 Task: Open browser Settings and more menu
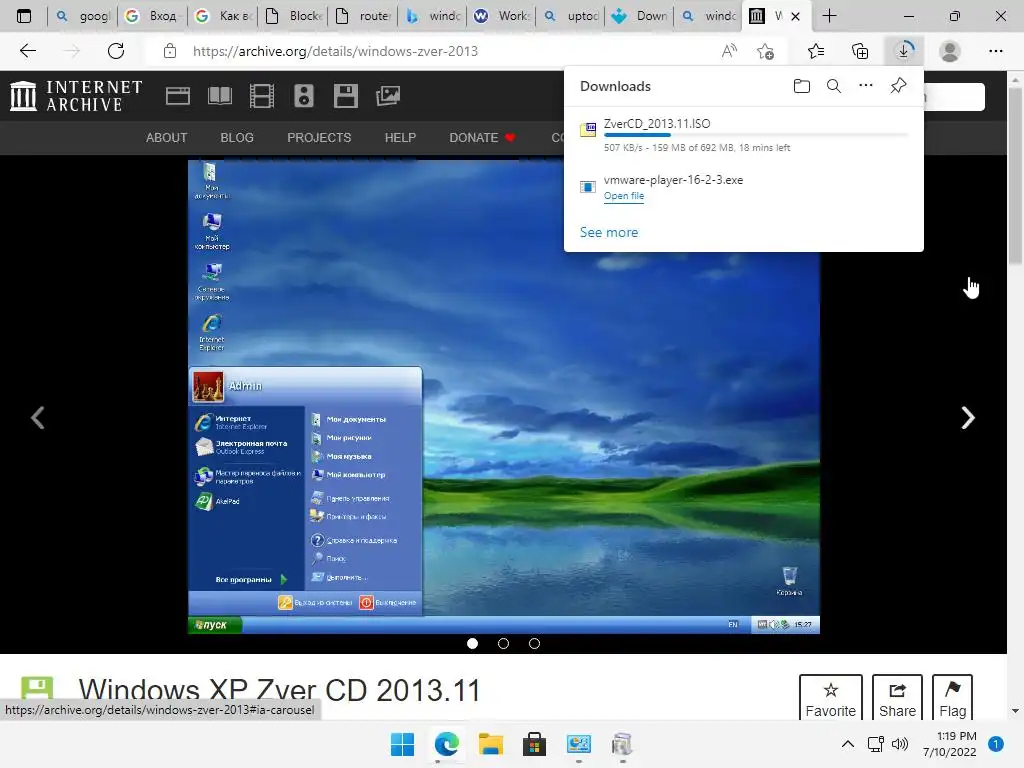coord(995,51)
